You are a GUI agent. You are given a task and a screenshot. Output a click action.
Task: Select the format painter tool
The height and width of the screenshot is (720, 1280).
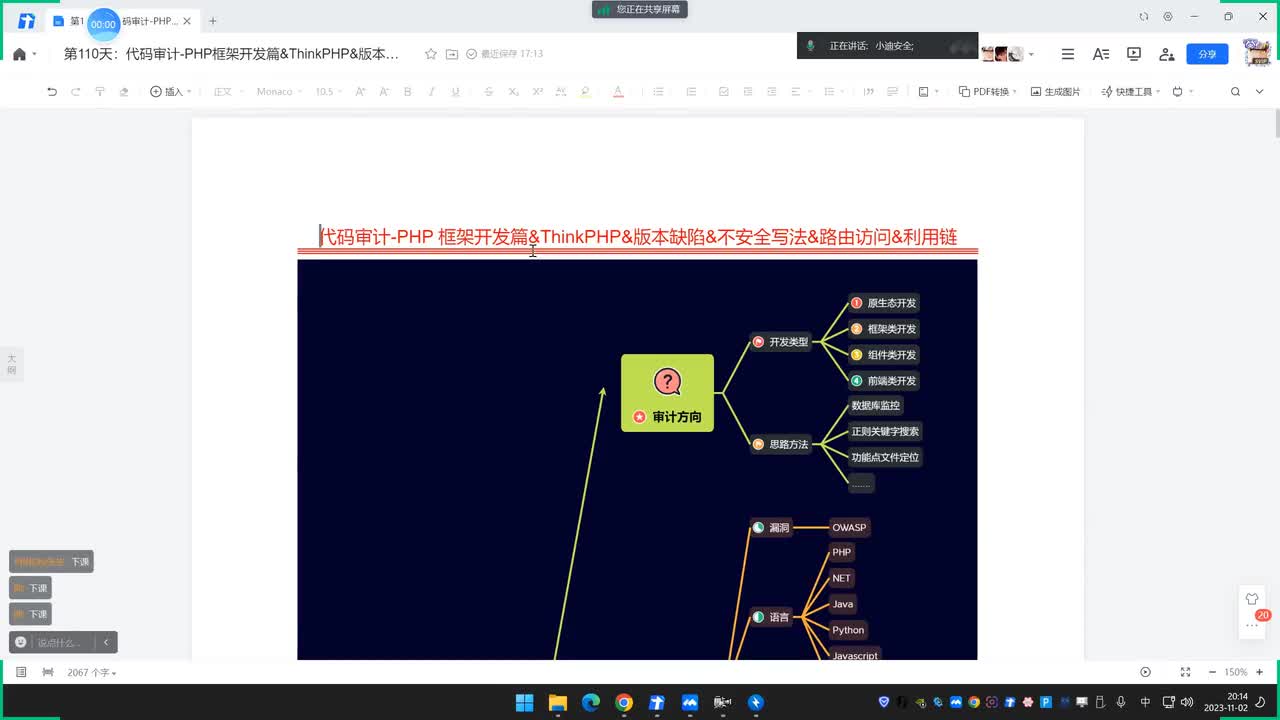pyautogui.click(x=99, y=91)
